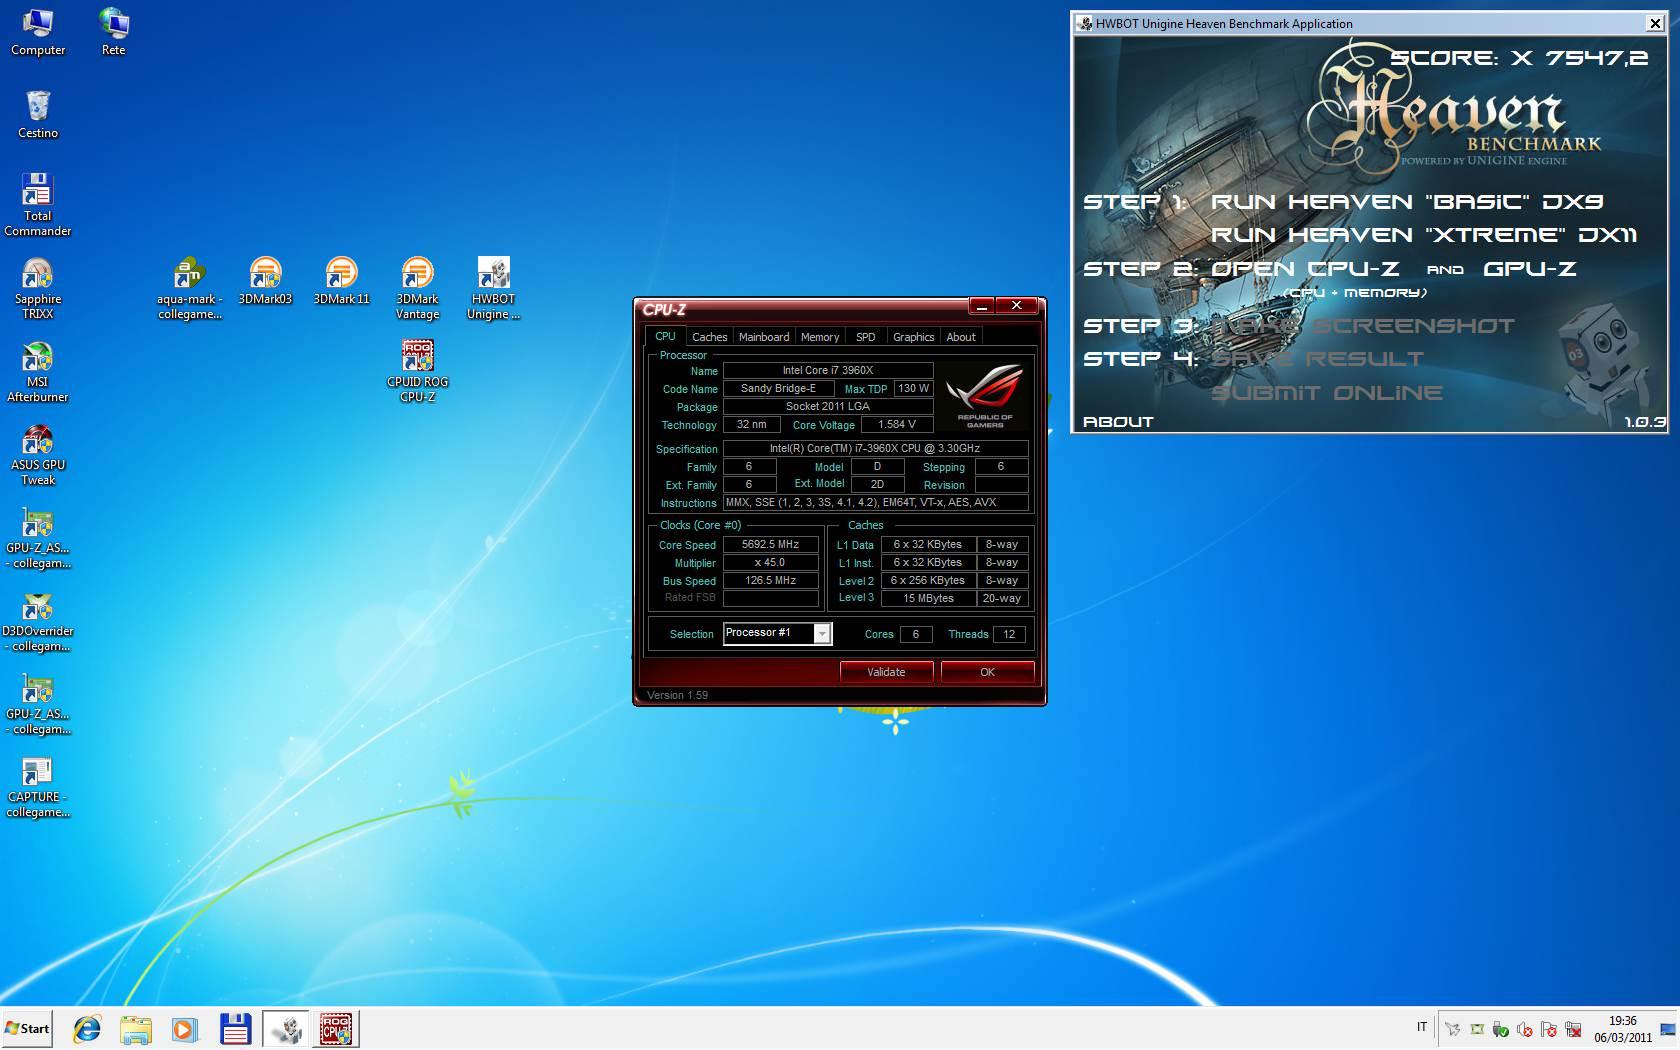This screenshot has width=1680, height=1050.
Task: Switch to the Caches tab
Action: point(709,337)
